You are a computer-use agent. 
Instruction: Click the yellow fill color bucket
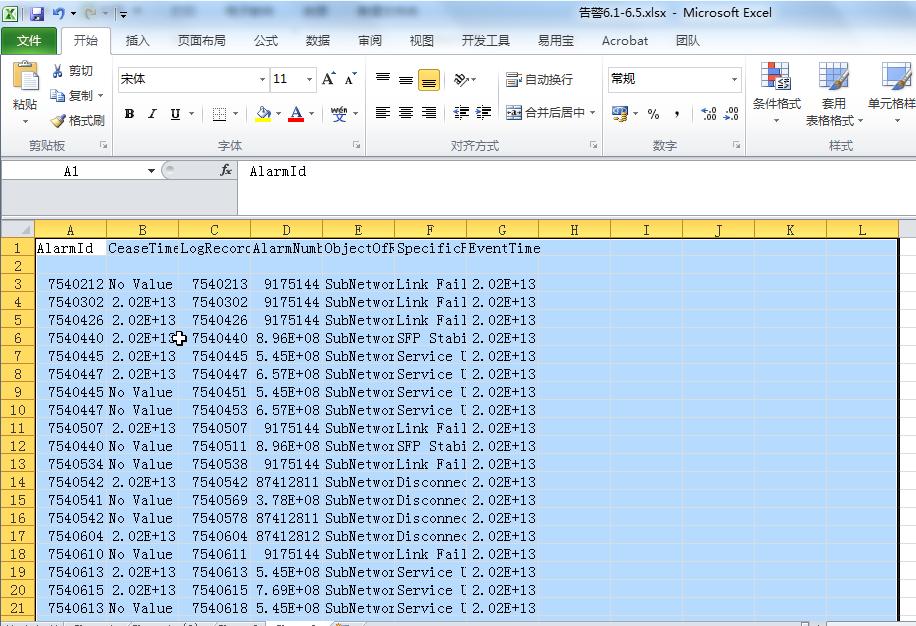pyautogui.click(x=262, y=114)
